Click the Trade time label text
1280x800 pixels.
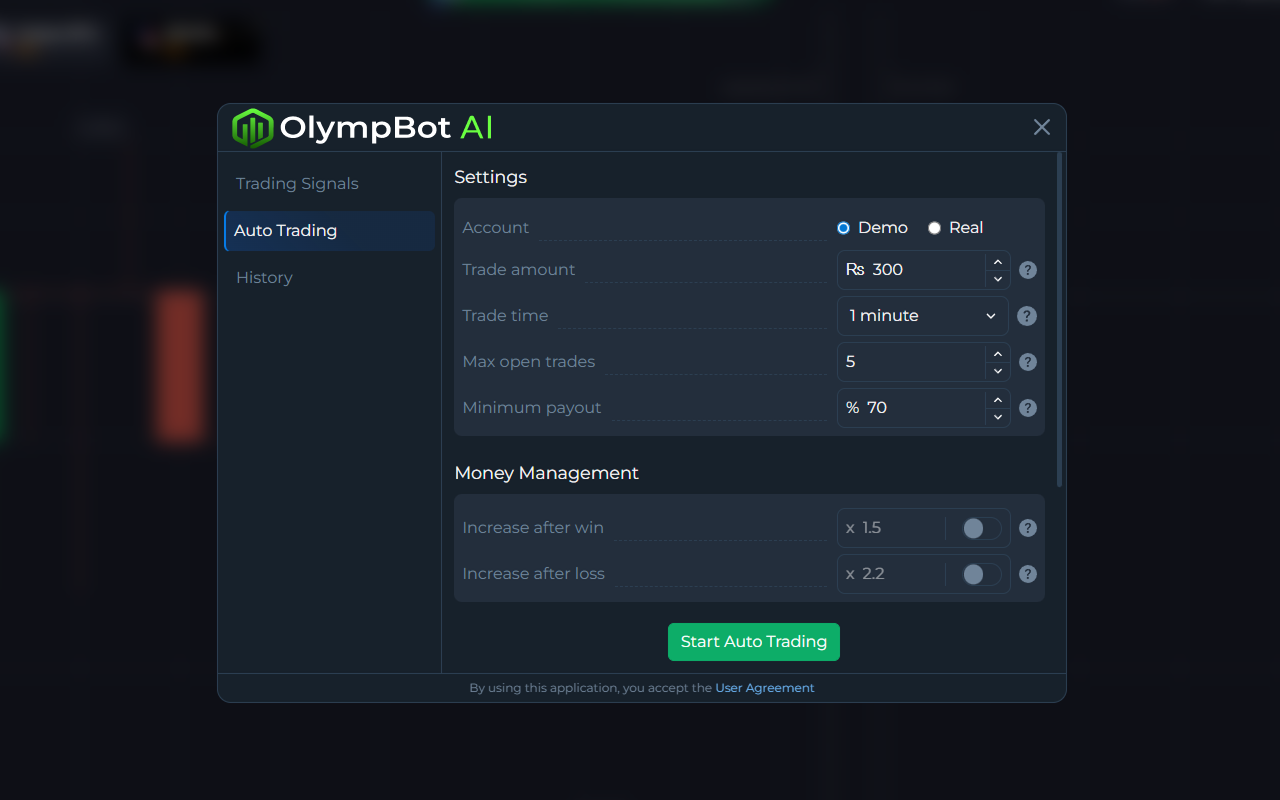pyautogui.click(x=505, y=316)
